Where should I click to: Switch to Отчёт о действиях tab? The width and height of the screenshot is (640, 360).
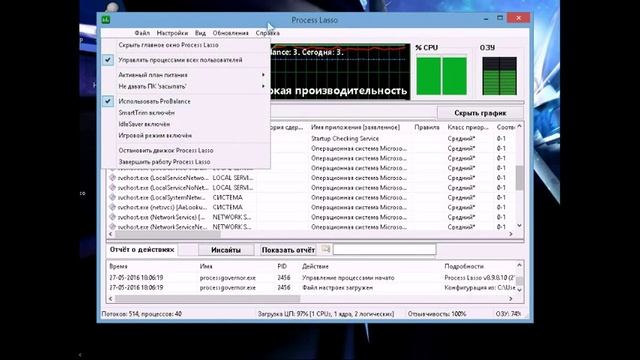tap(142, 249)
